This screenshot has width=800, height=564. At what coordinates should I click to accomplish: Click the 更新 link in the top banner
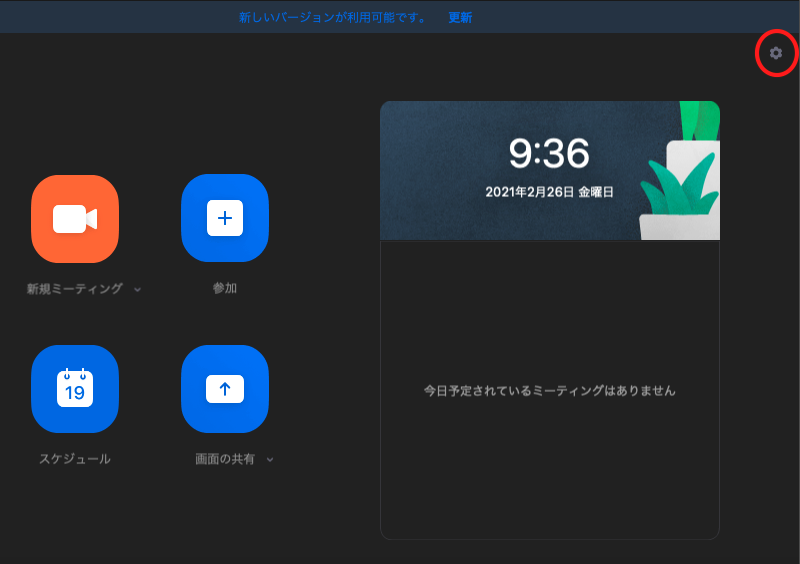460,17
